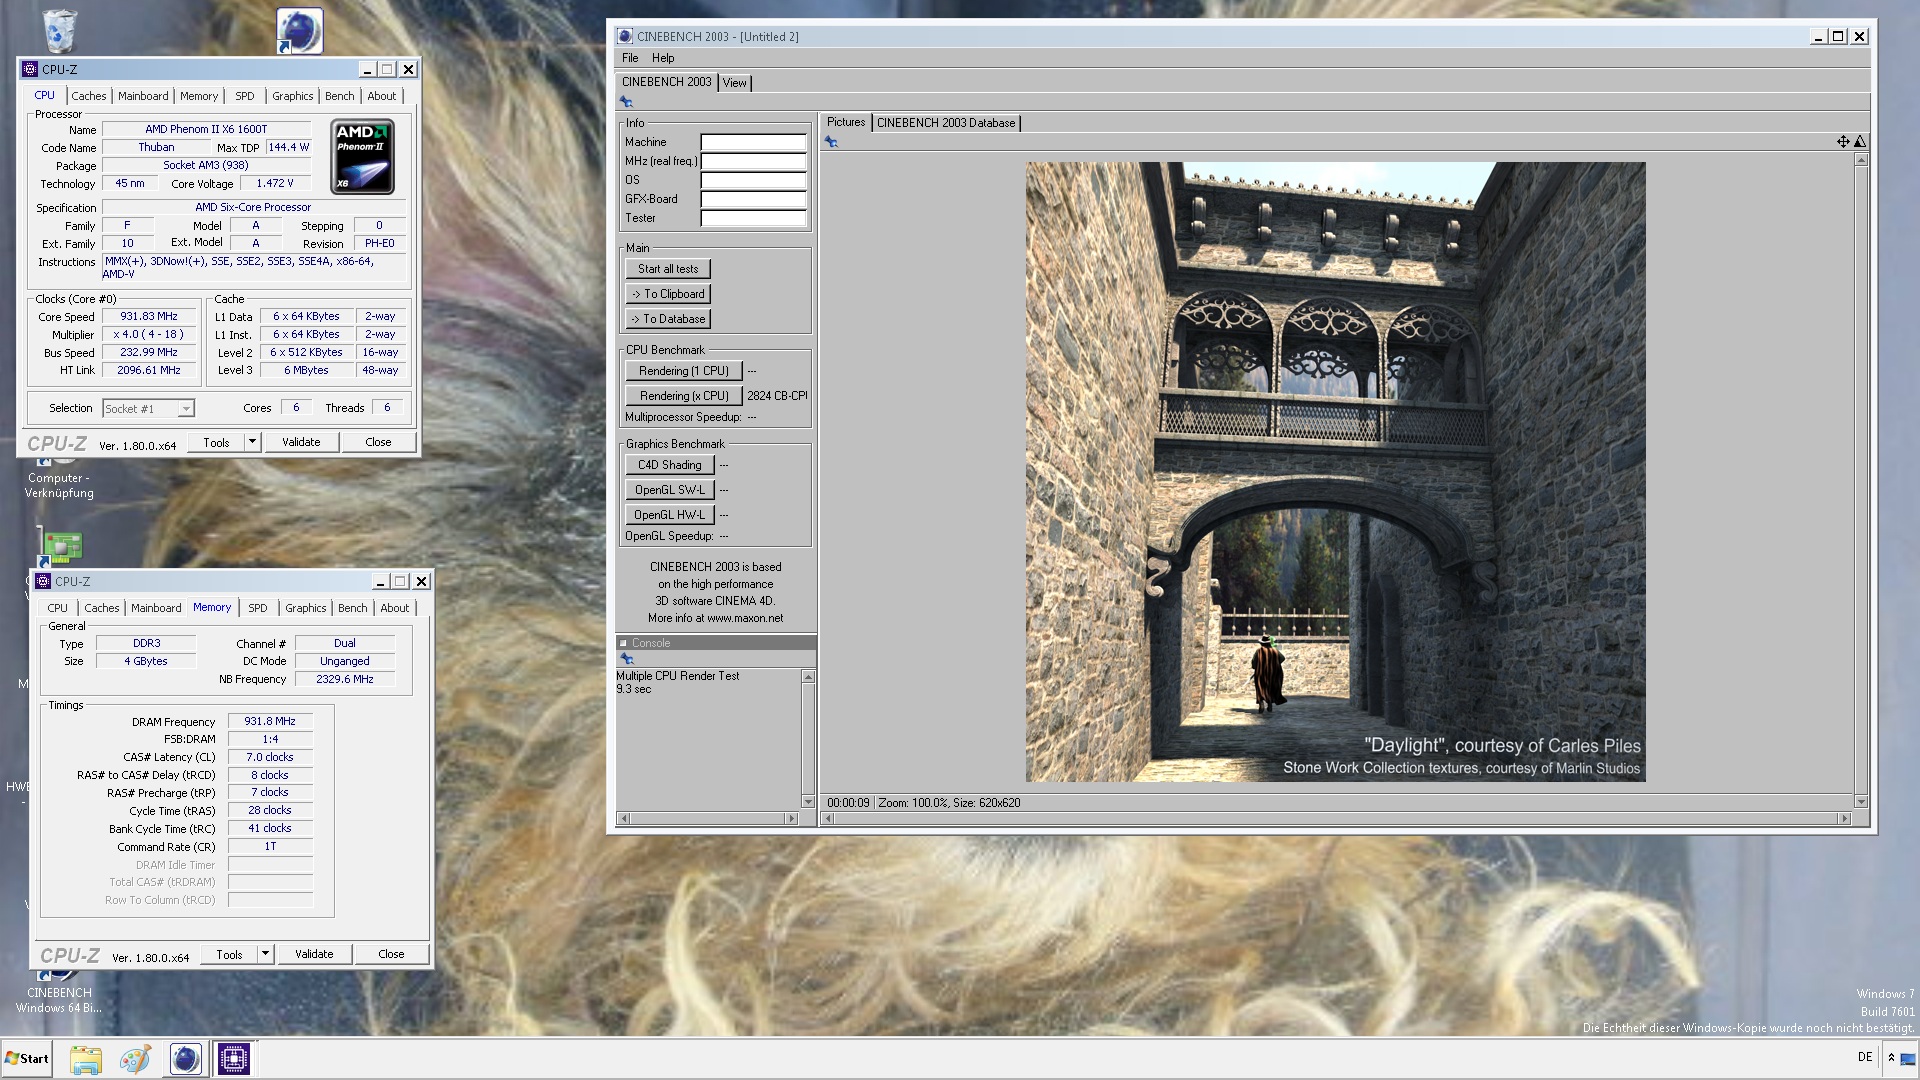
Task: Open Paint from the taskbar
Action: 135,1059
